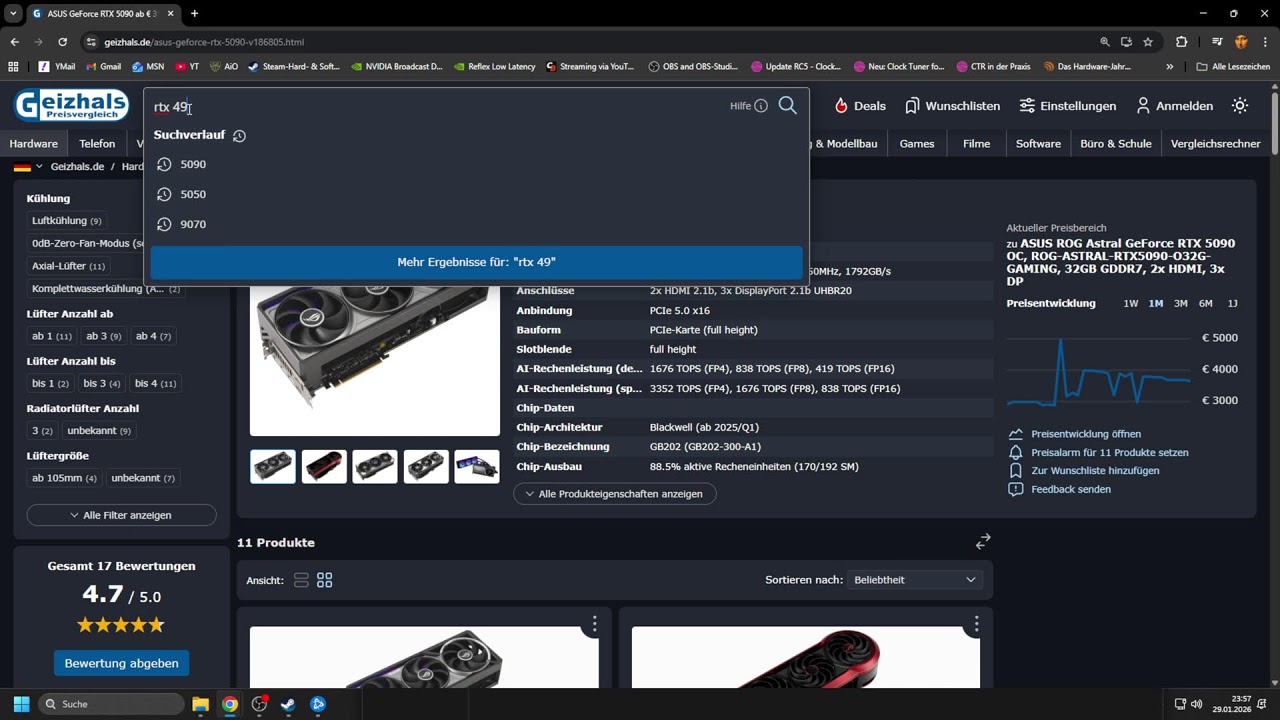Click the large ROG Astral product image
Screen dimensions: 1280x720
click(x=374, y=360)
